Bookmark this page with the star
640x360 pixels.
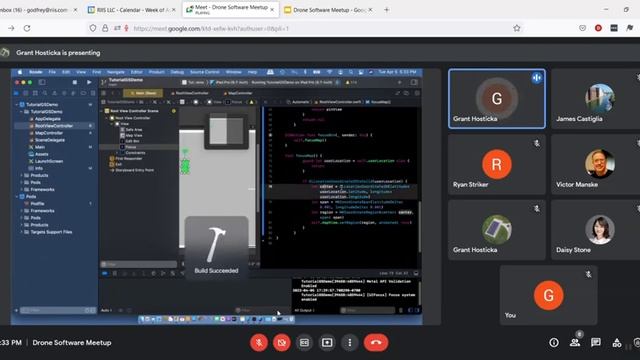click(x=517, y=28)
